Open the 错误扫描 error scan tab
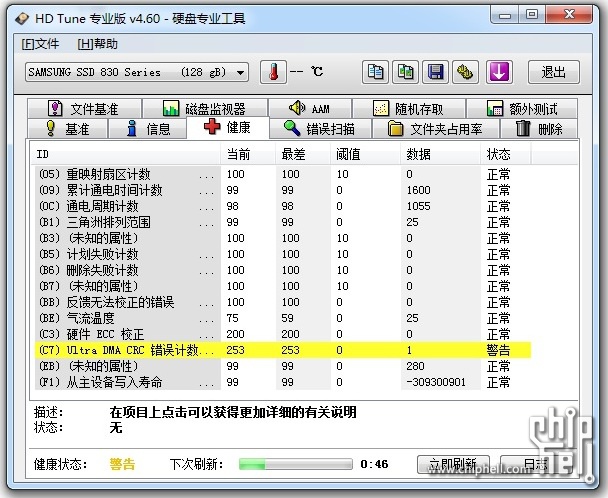This screenshot has width=608, height=498. tap(319, 128)
